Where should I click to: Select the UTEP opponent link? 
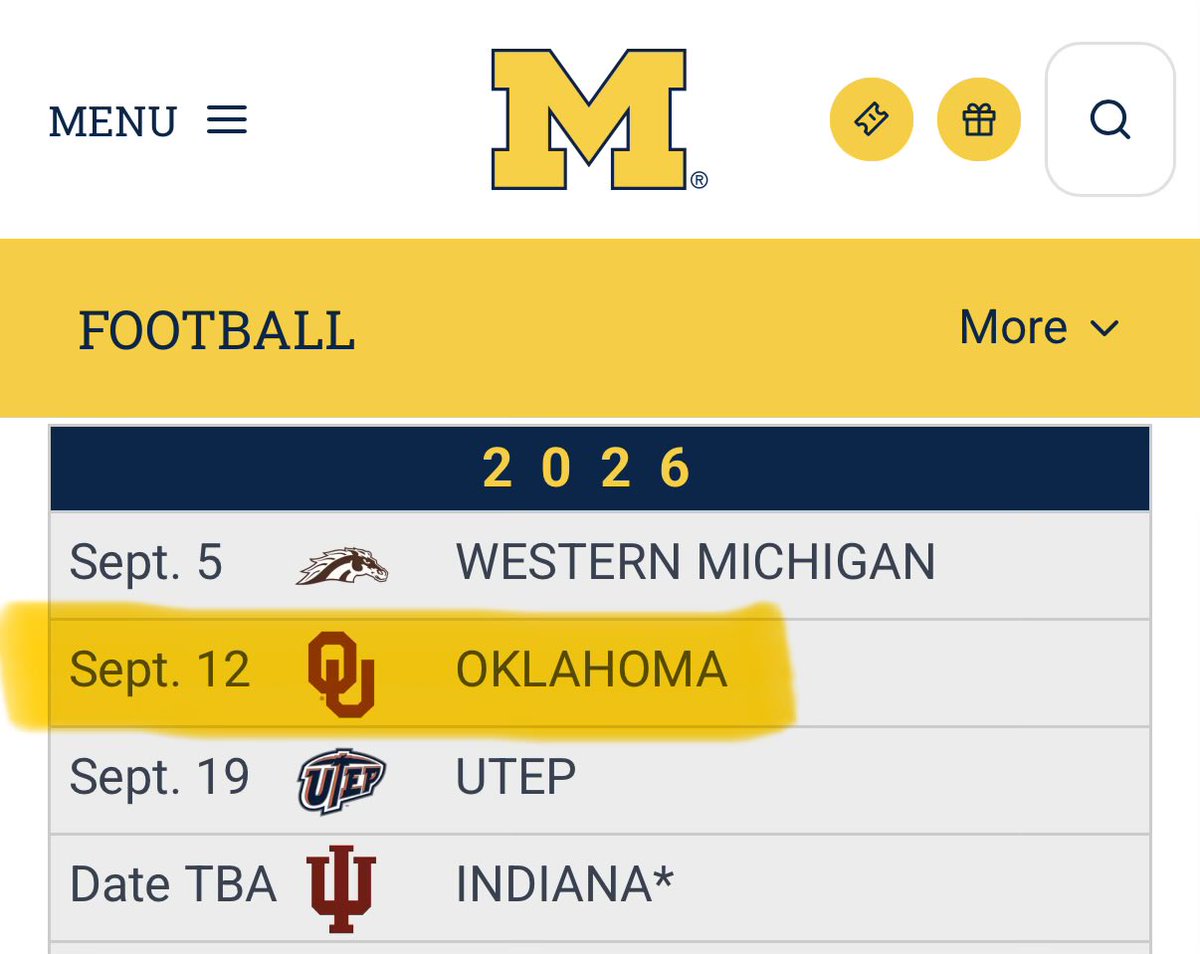[516, 777]
